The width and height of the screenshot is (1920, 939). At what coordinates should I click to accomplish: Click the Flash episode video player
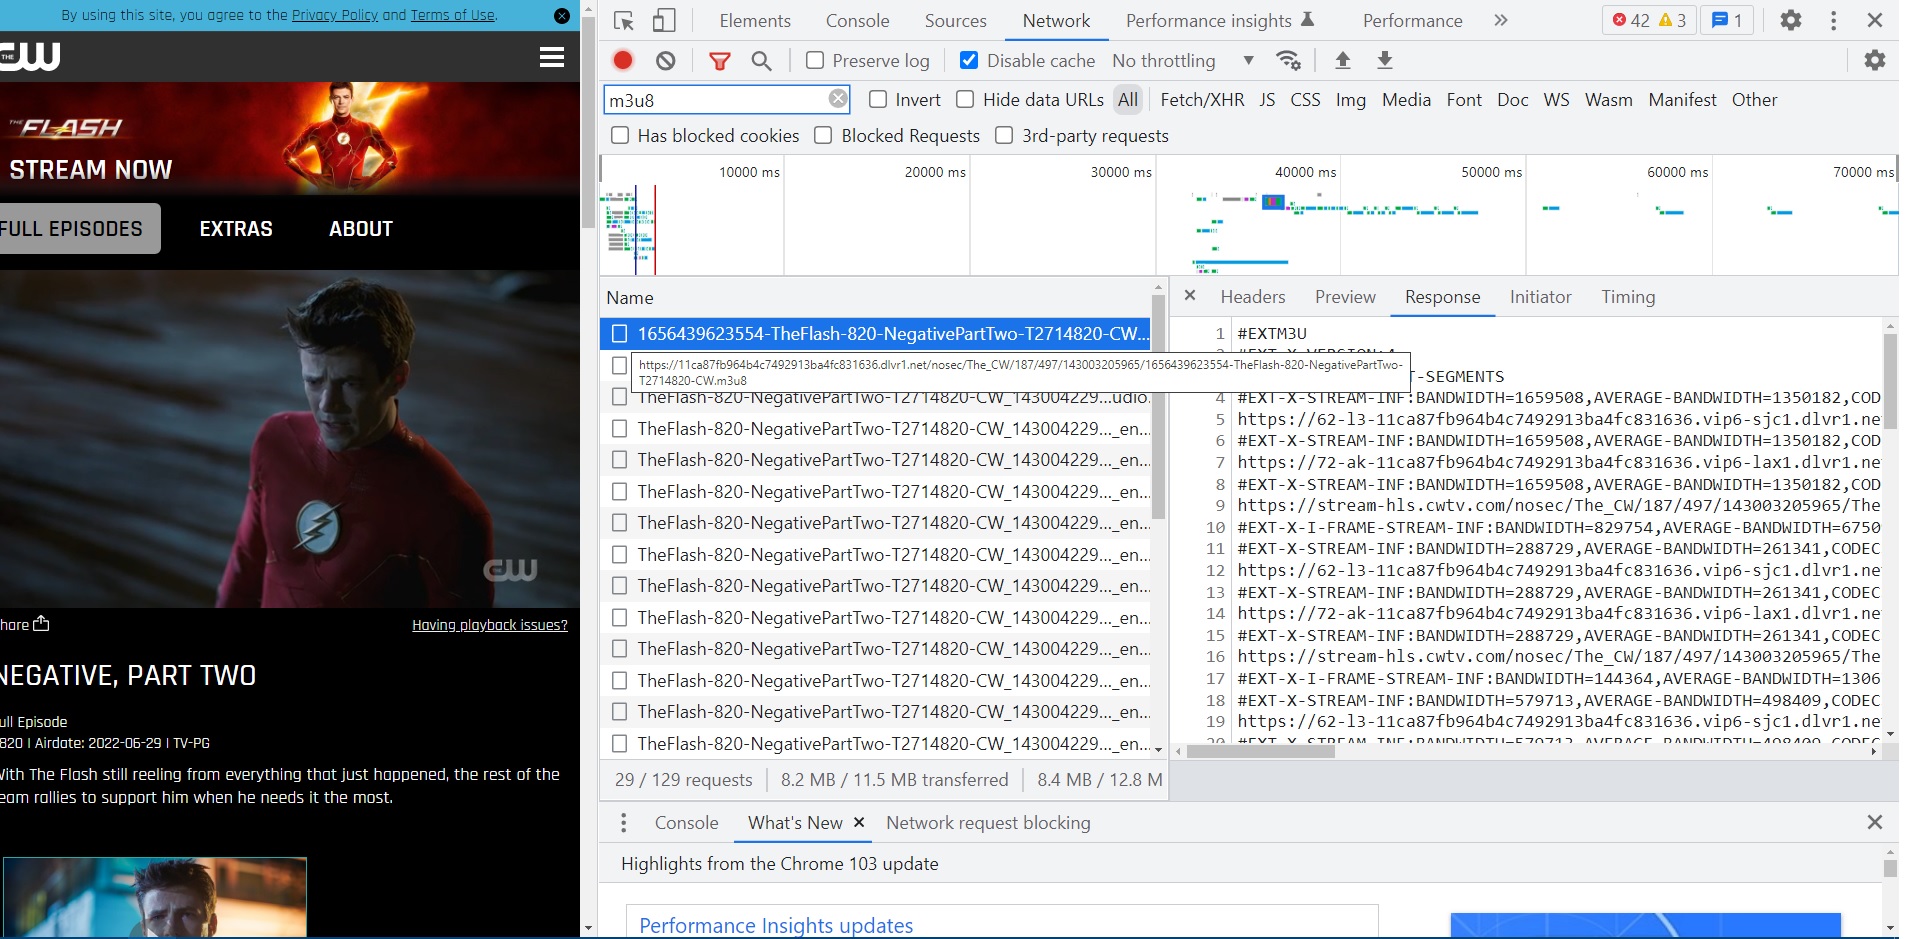coord(290,439)
